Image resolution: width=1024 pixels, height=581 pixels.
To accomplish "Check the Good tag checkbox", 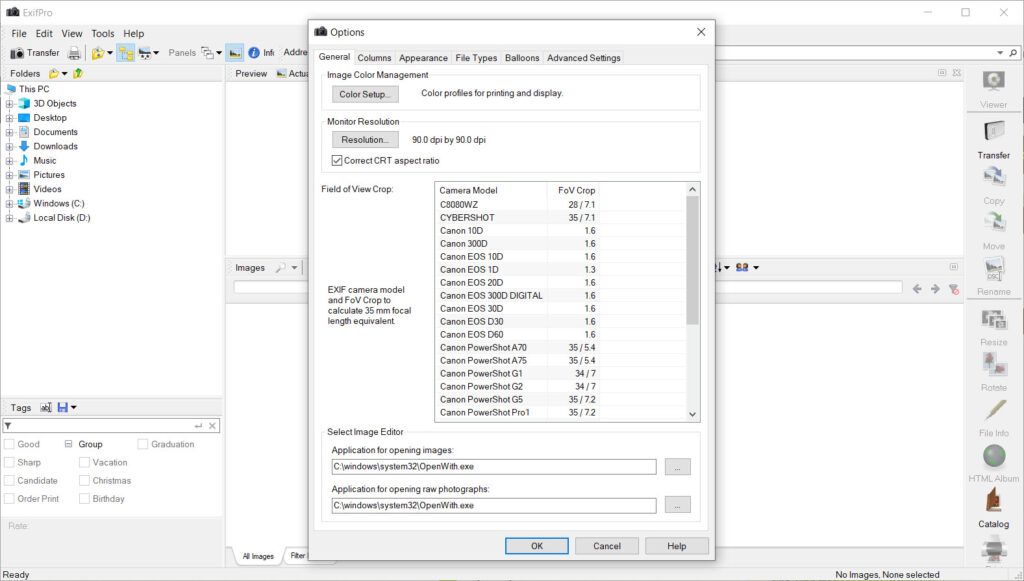I will [x=9, y=444].
